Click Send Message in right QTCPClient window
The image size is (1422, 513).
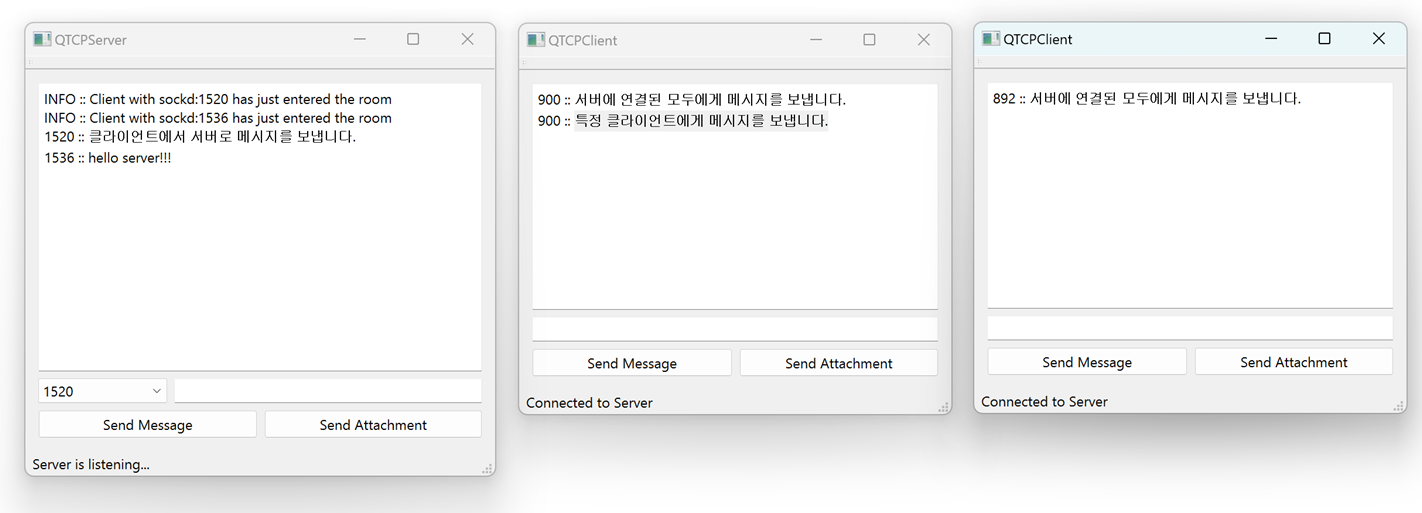pos(1087,362)
